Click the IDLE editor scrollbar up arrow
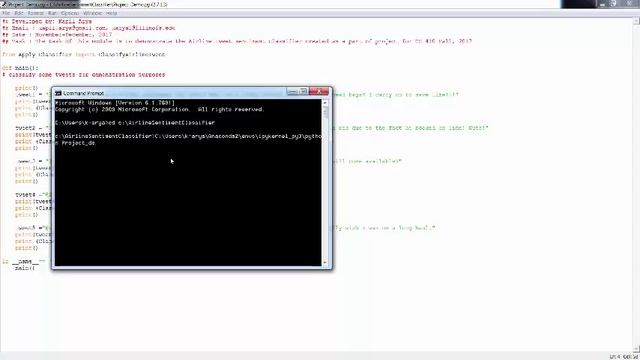Image resolution: width=640 pixels, height=360 pixels. tap(636, 20)
